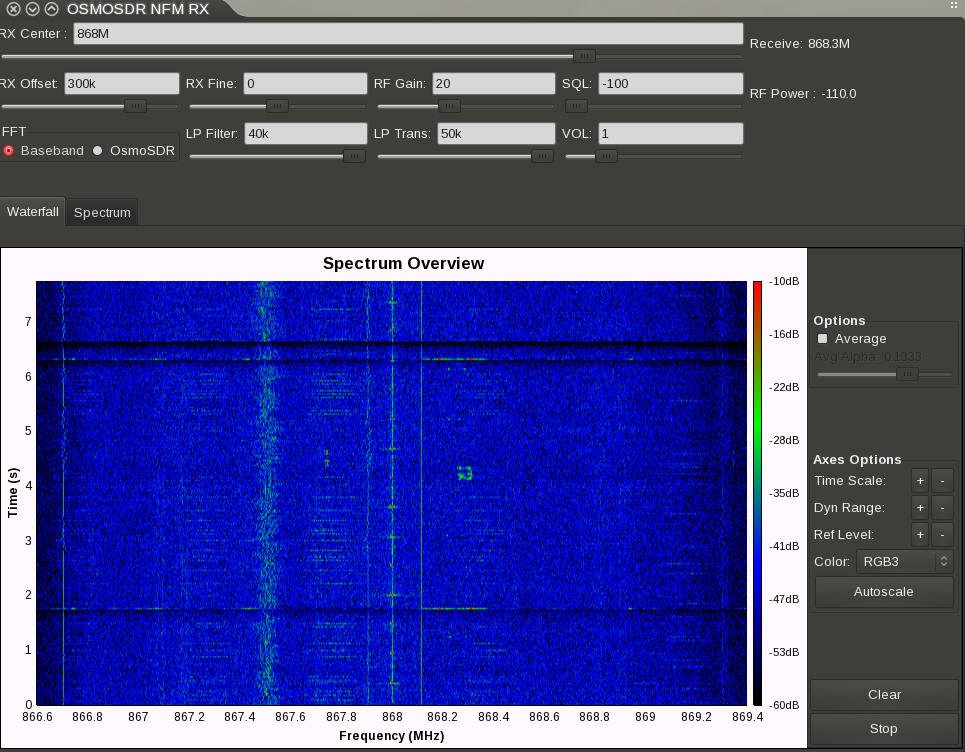Lower Ref Level using minus button
The image size is (965, 752).
(x=942, y=535)
